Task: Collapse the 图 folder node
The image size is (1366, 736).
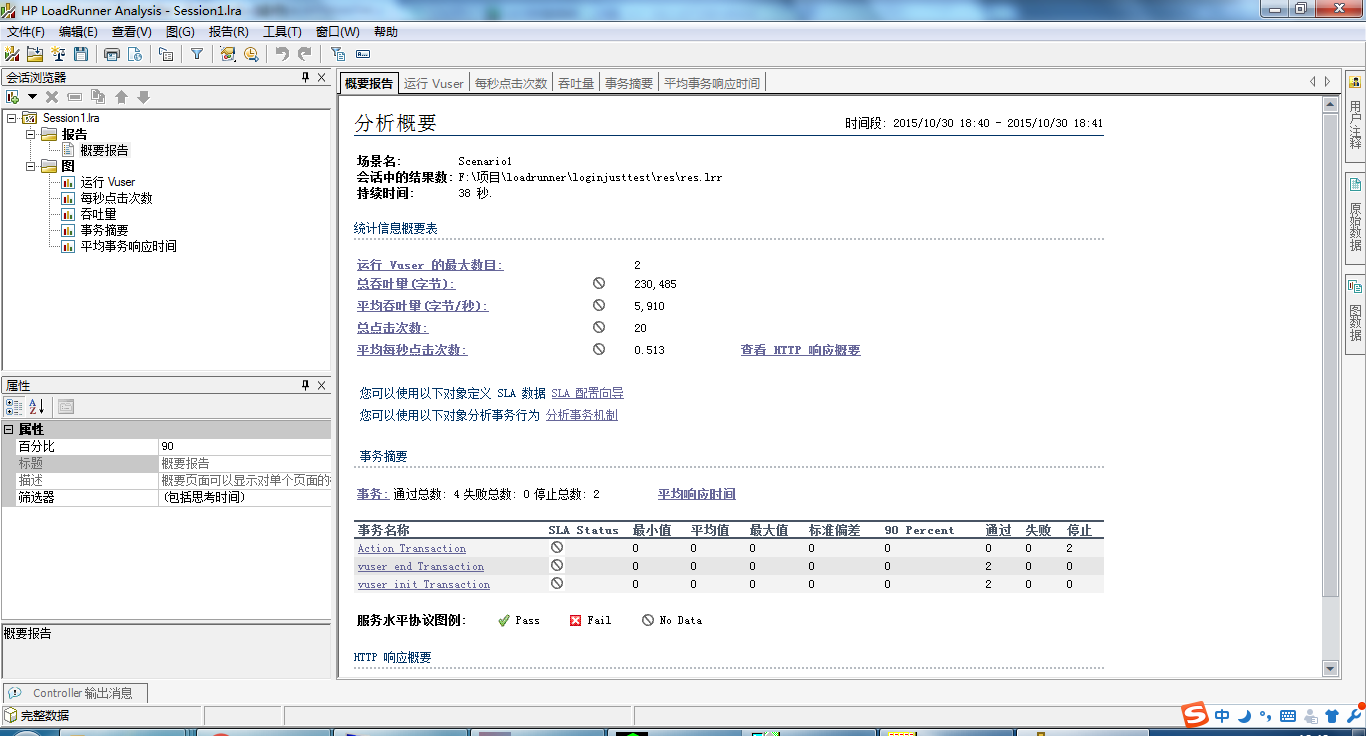Action: click(30, 166)
